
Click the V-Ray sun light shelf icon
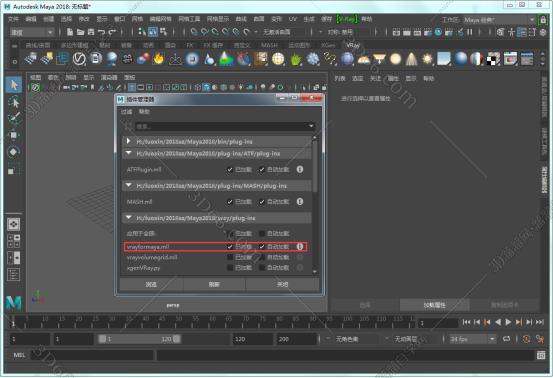[x=427, y=59]
